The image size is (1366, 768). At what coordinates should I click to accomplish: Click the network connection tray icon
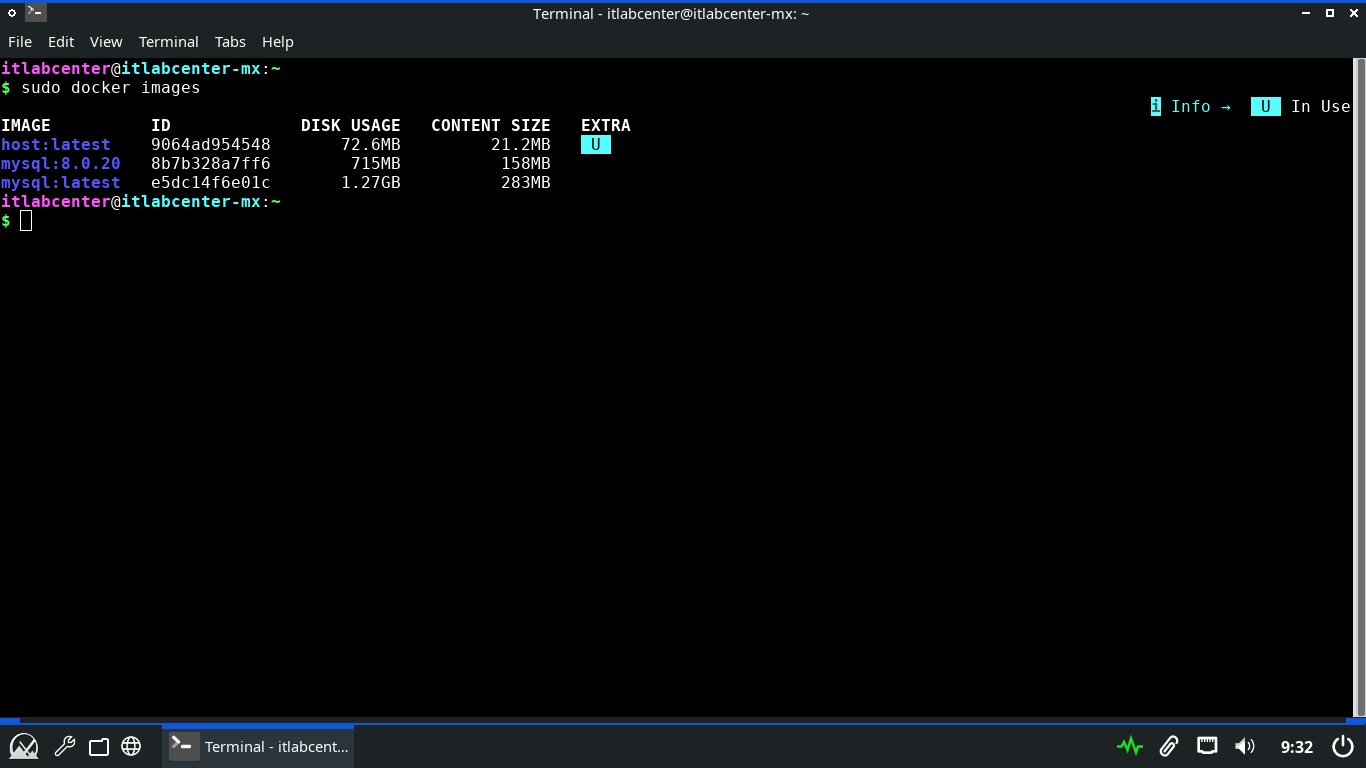click(1207, 746)
